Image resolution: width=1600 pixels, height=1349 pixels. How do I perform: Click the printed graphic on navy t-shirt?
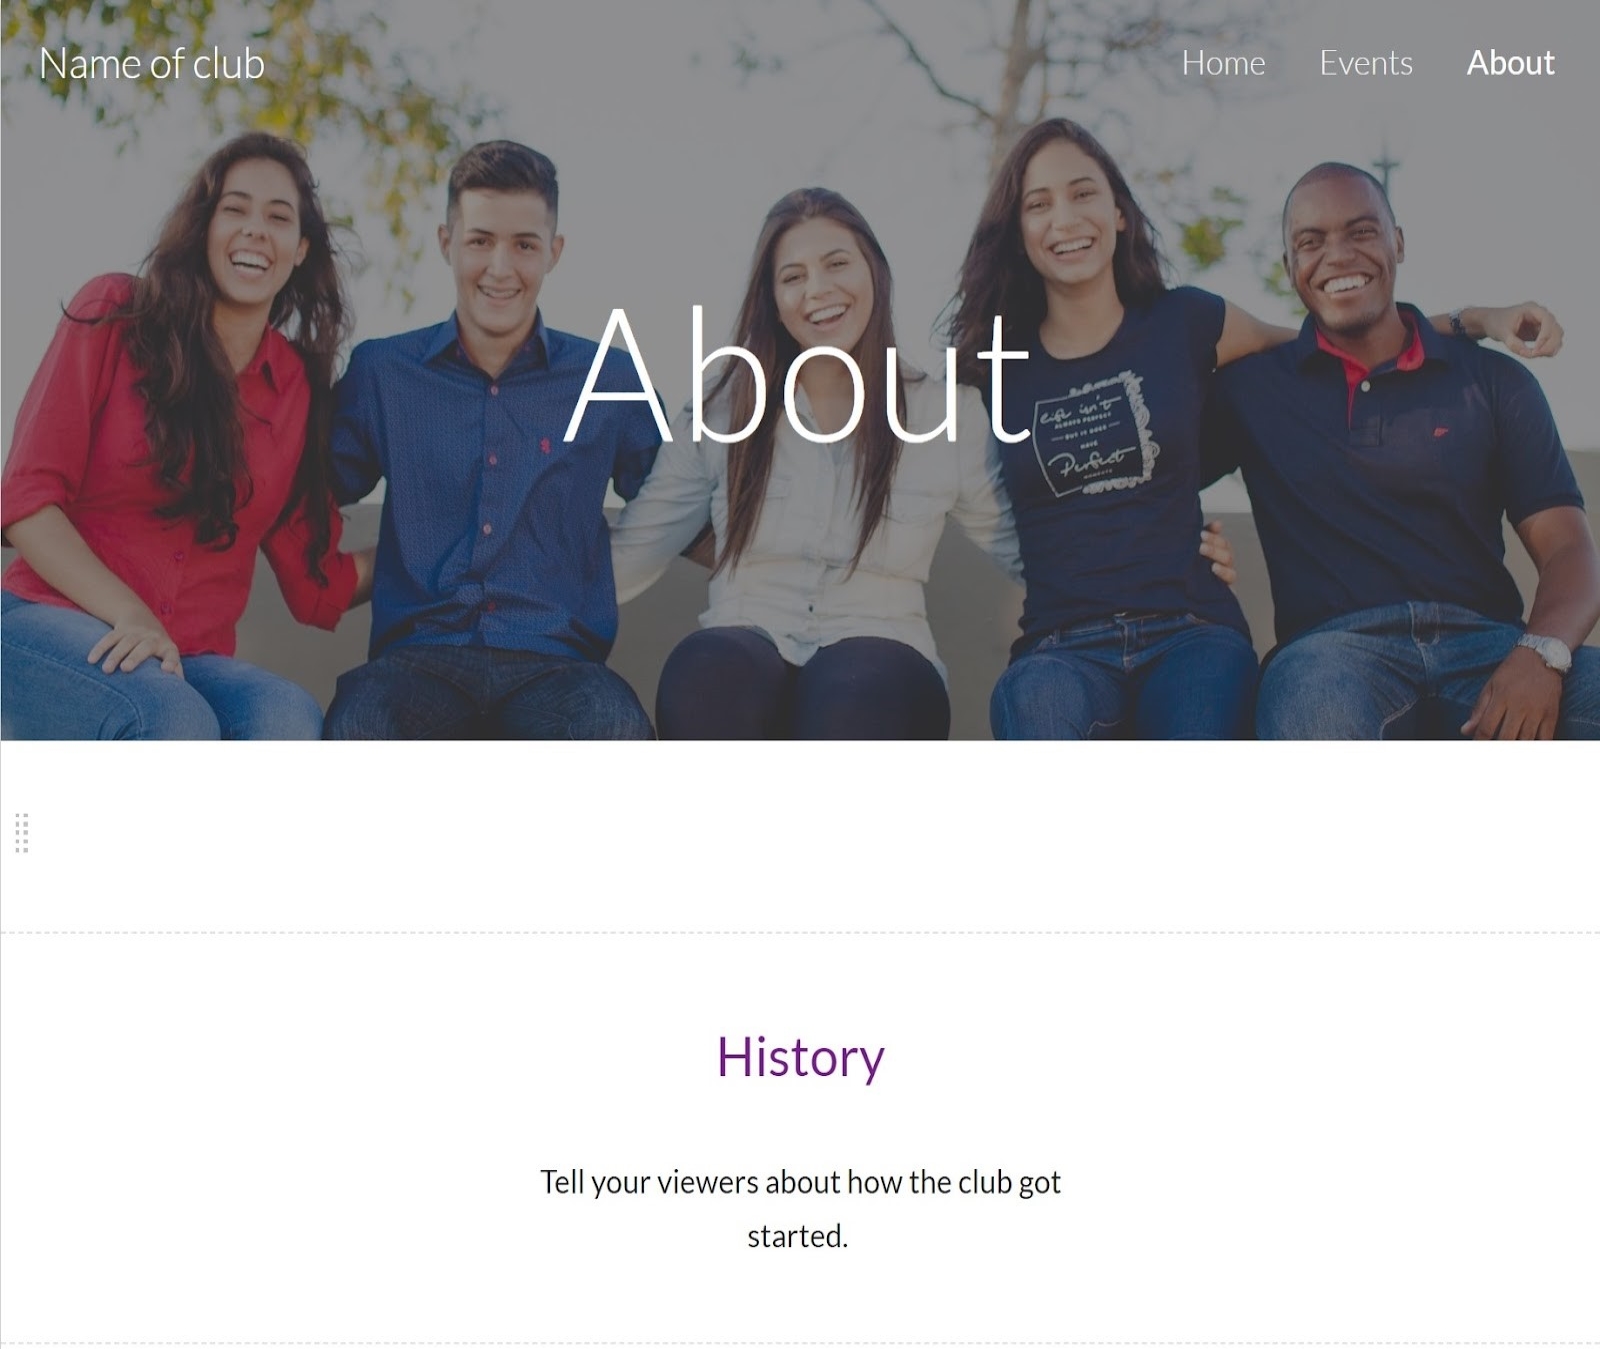click(1090, 432)
